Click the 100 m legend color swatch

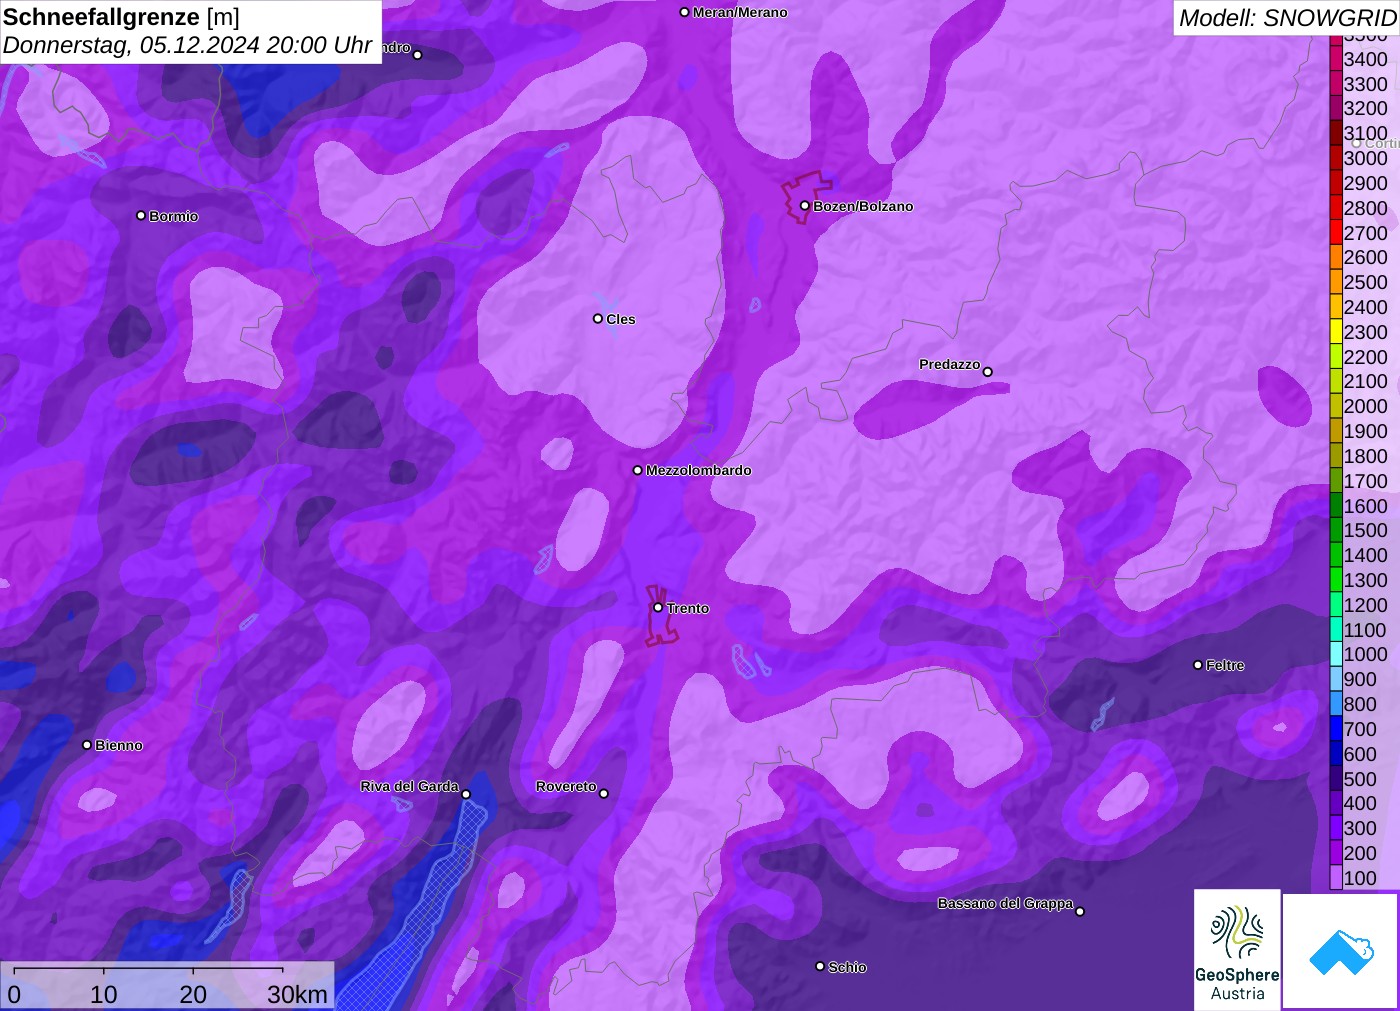point(1336,878)
